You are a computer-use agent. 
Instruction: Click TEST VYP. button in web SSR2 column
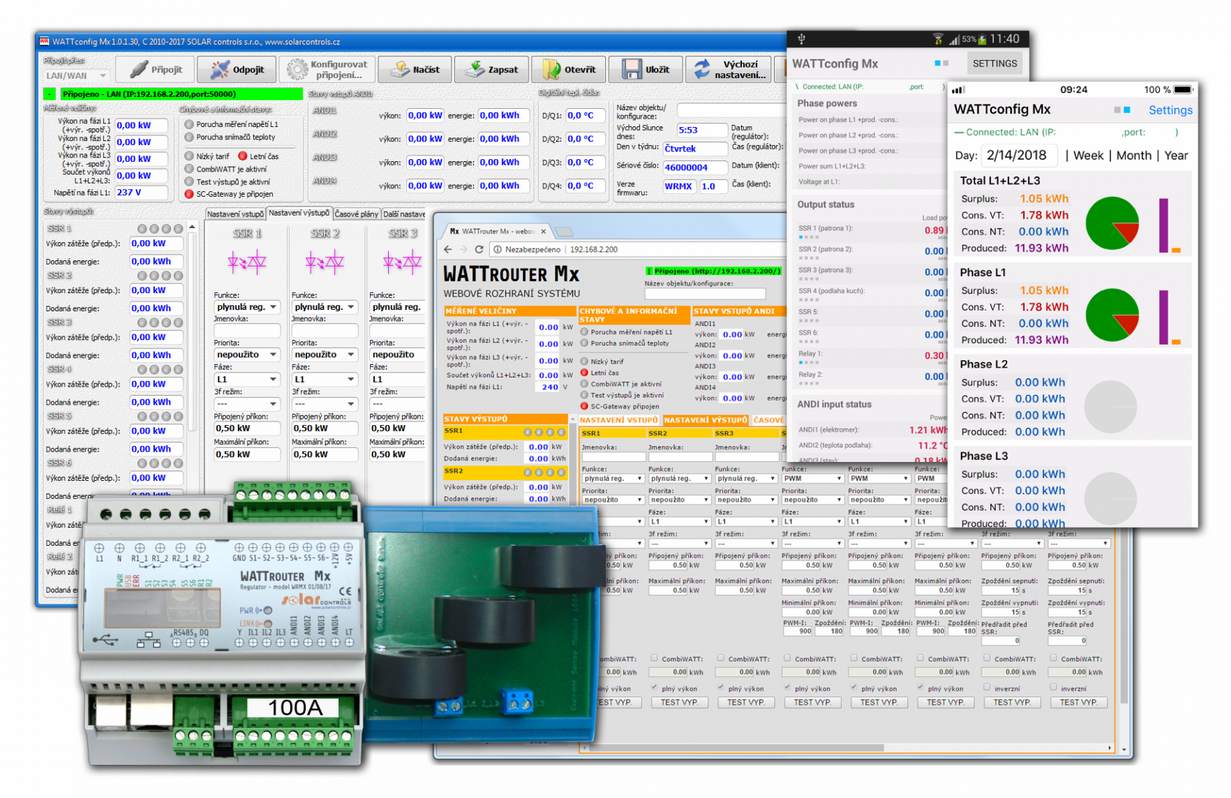click(679, 702)
